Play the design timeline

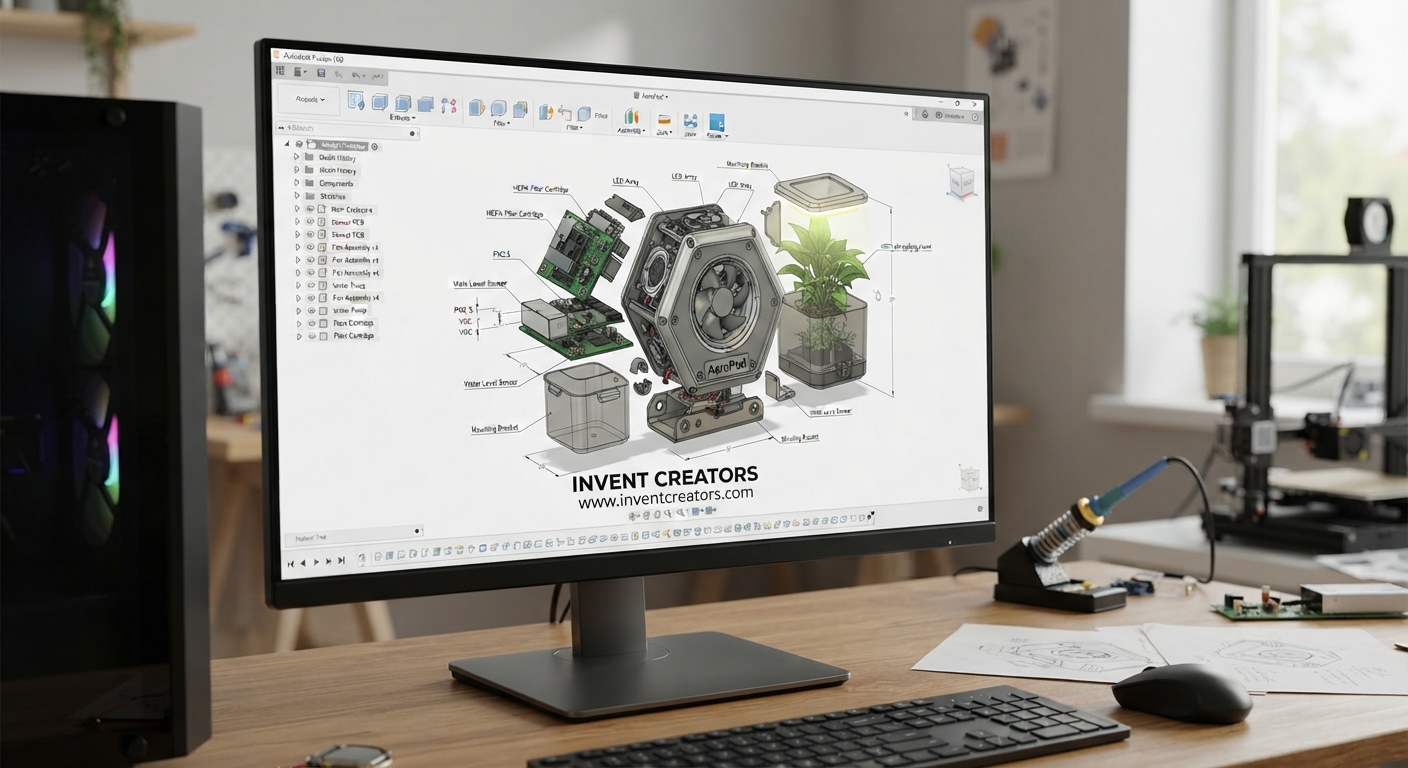[316, 562]
